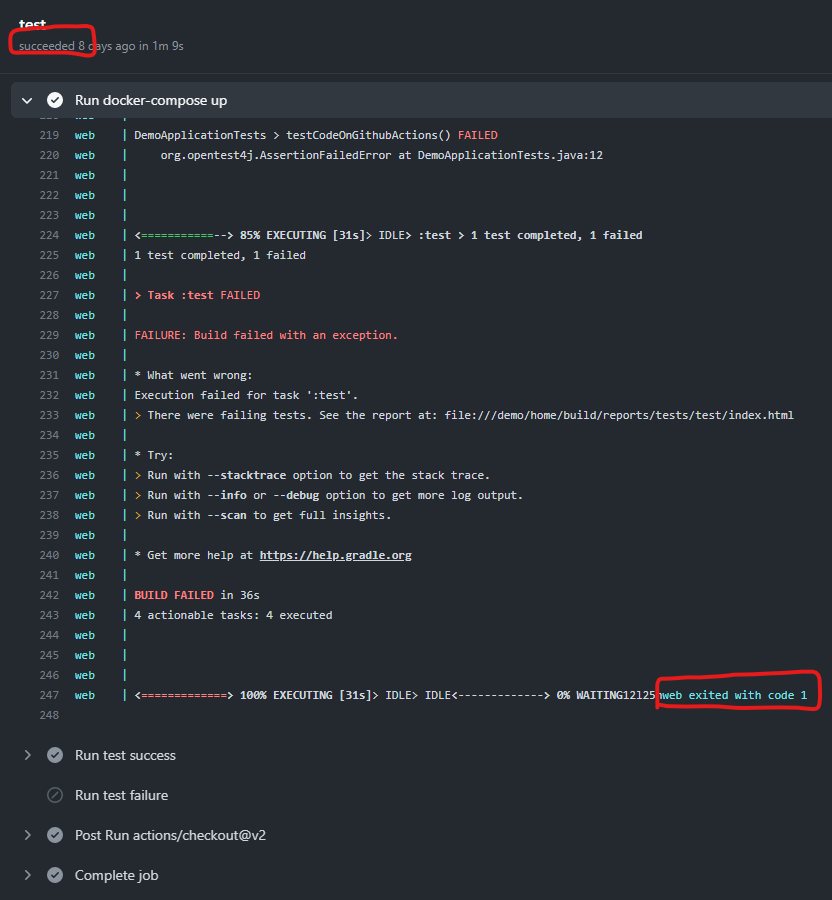The width and height of the screenshot is (832, 900).
Task: Collapse the Run docker-compose up step
Action: pos(27,100)
